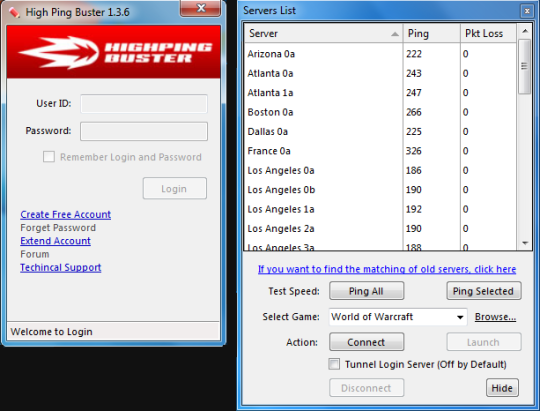Select the France 0a server row
Viewport: 540px width, 411px height.
380,151
